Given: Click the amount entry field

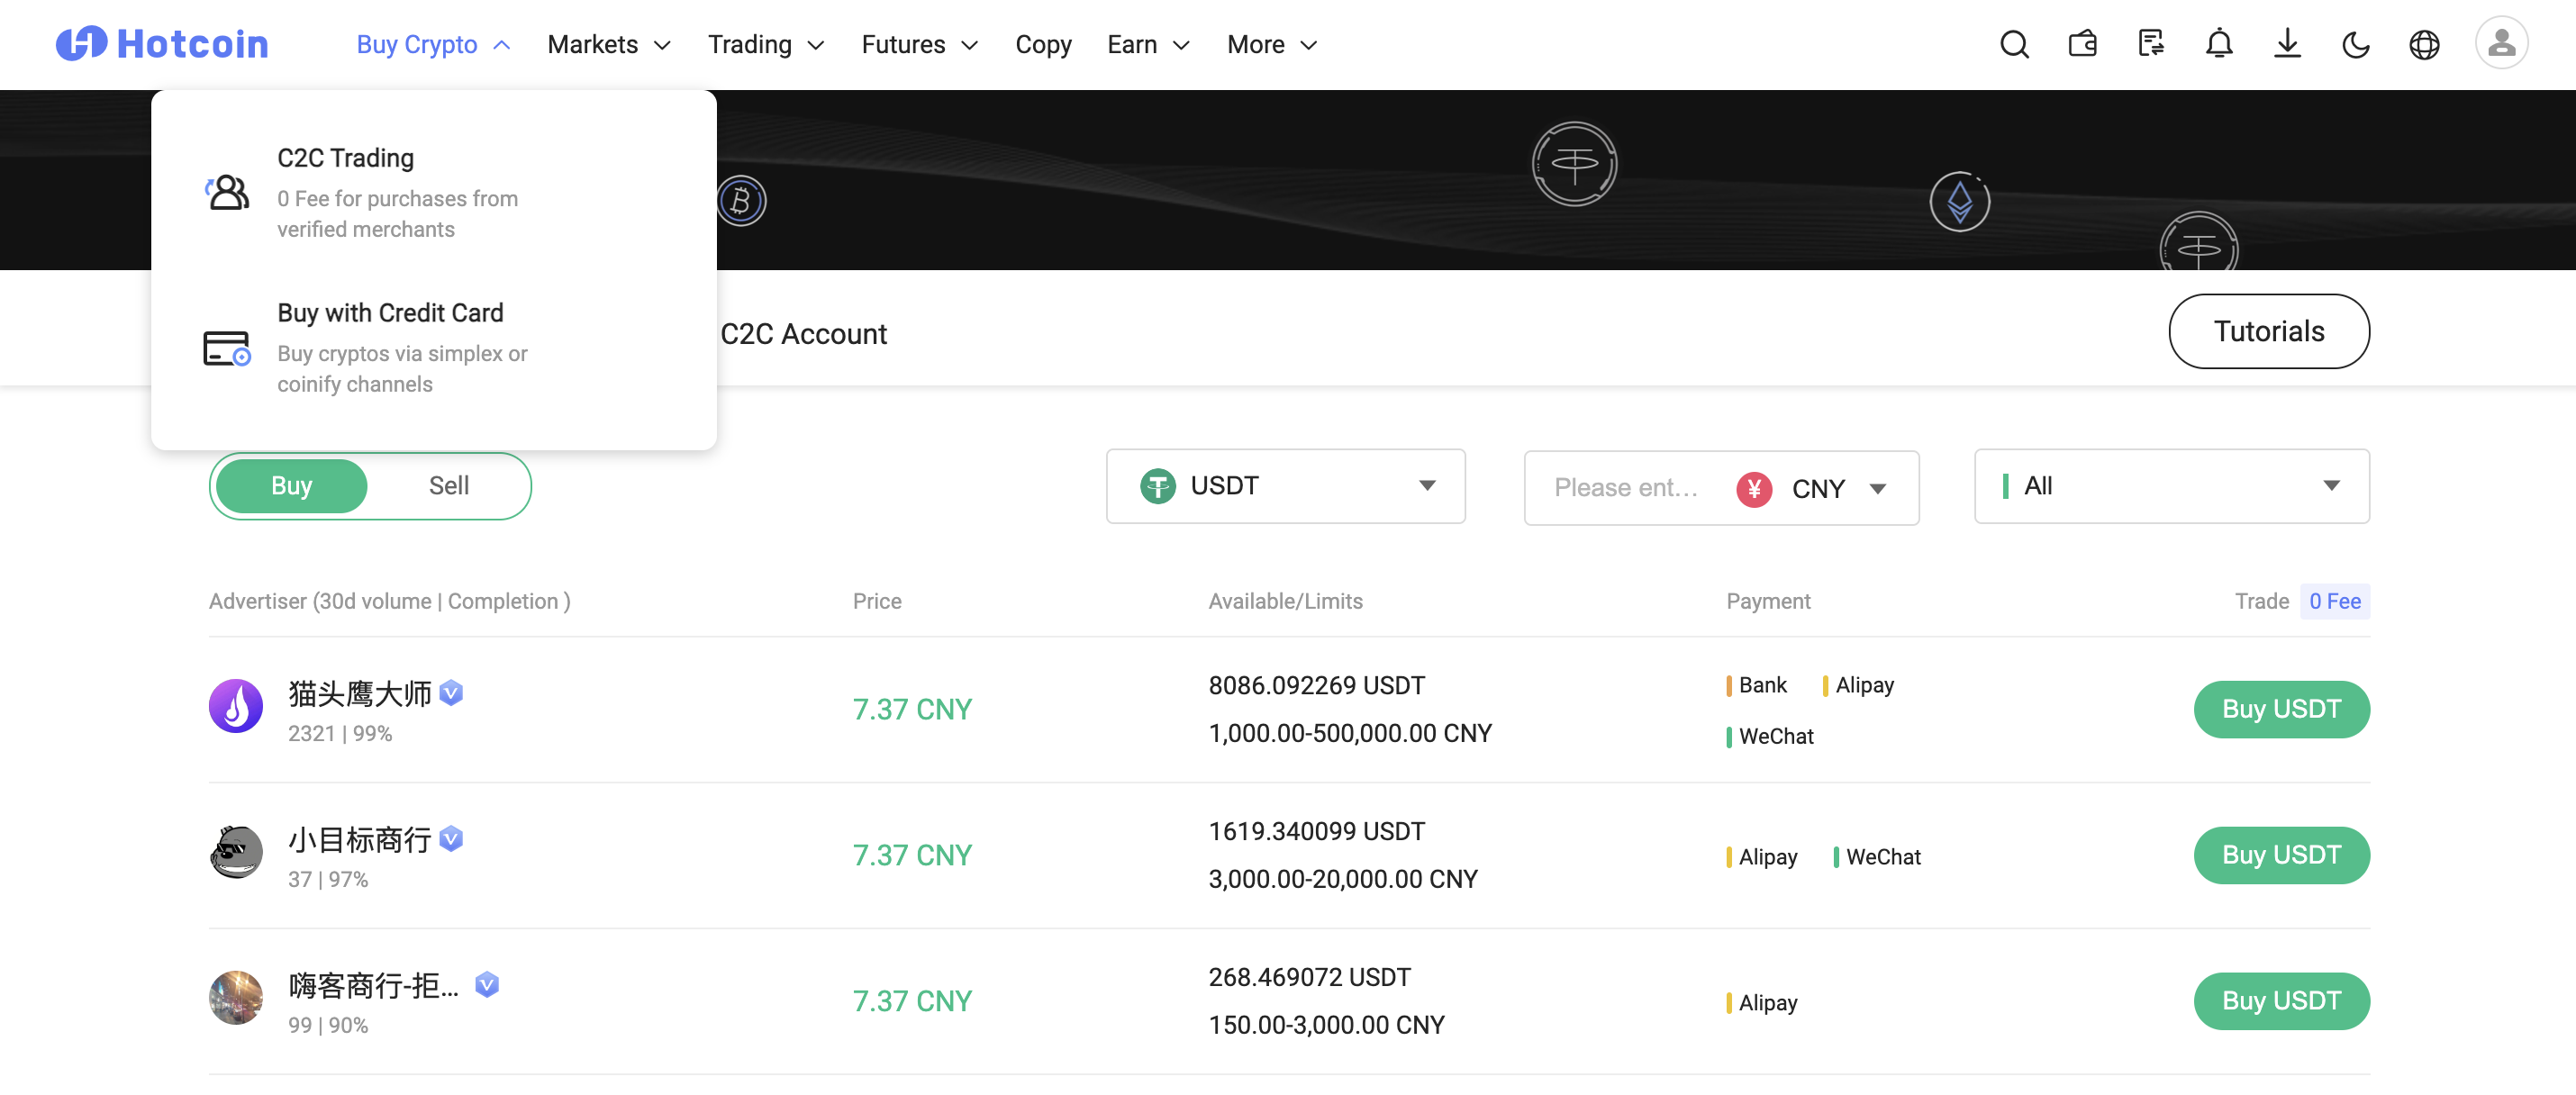Looking at the screenshot, I should (1626, 488).
